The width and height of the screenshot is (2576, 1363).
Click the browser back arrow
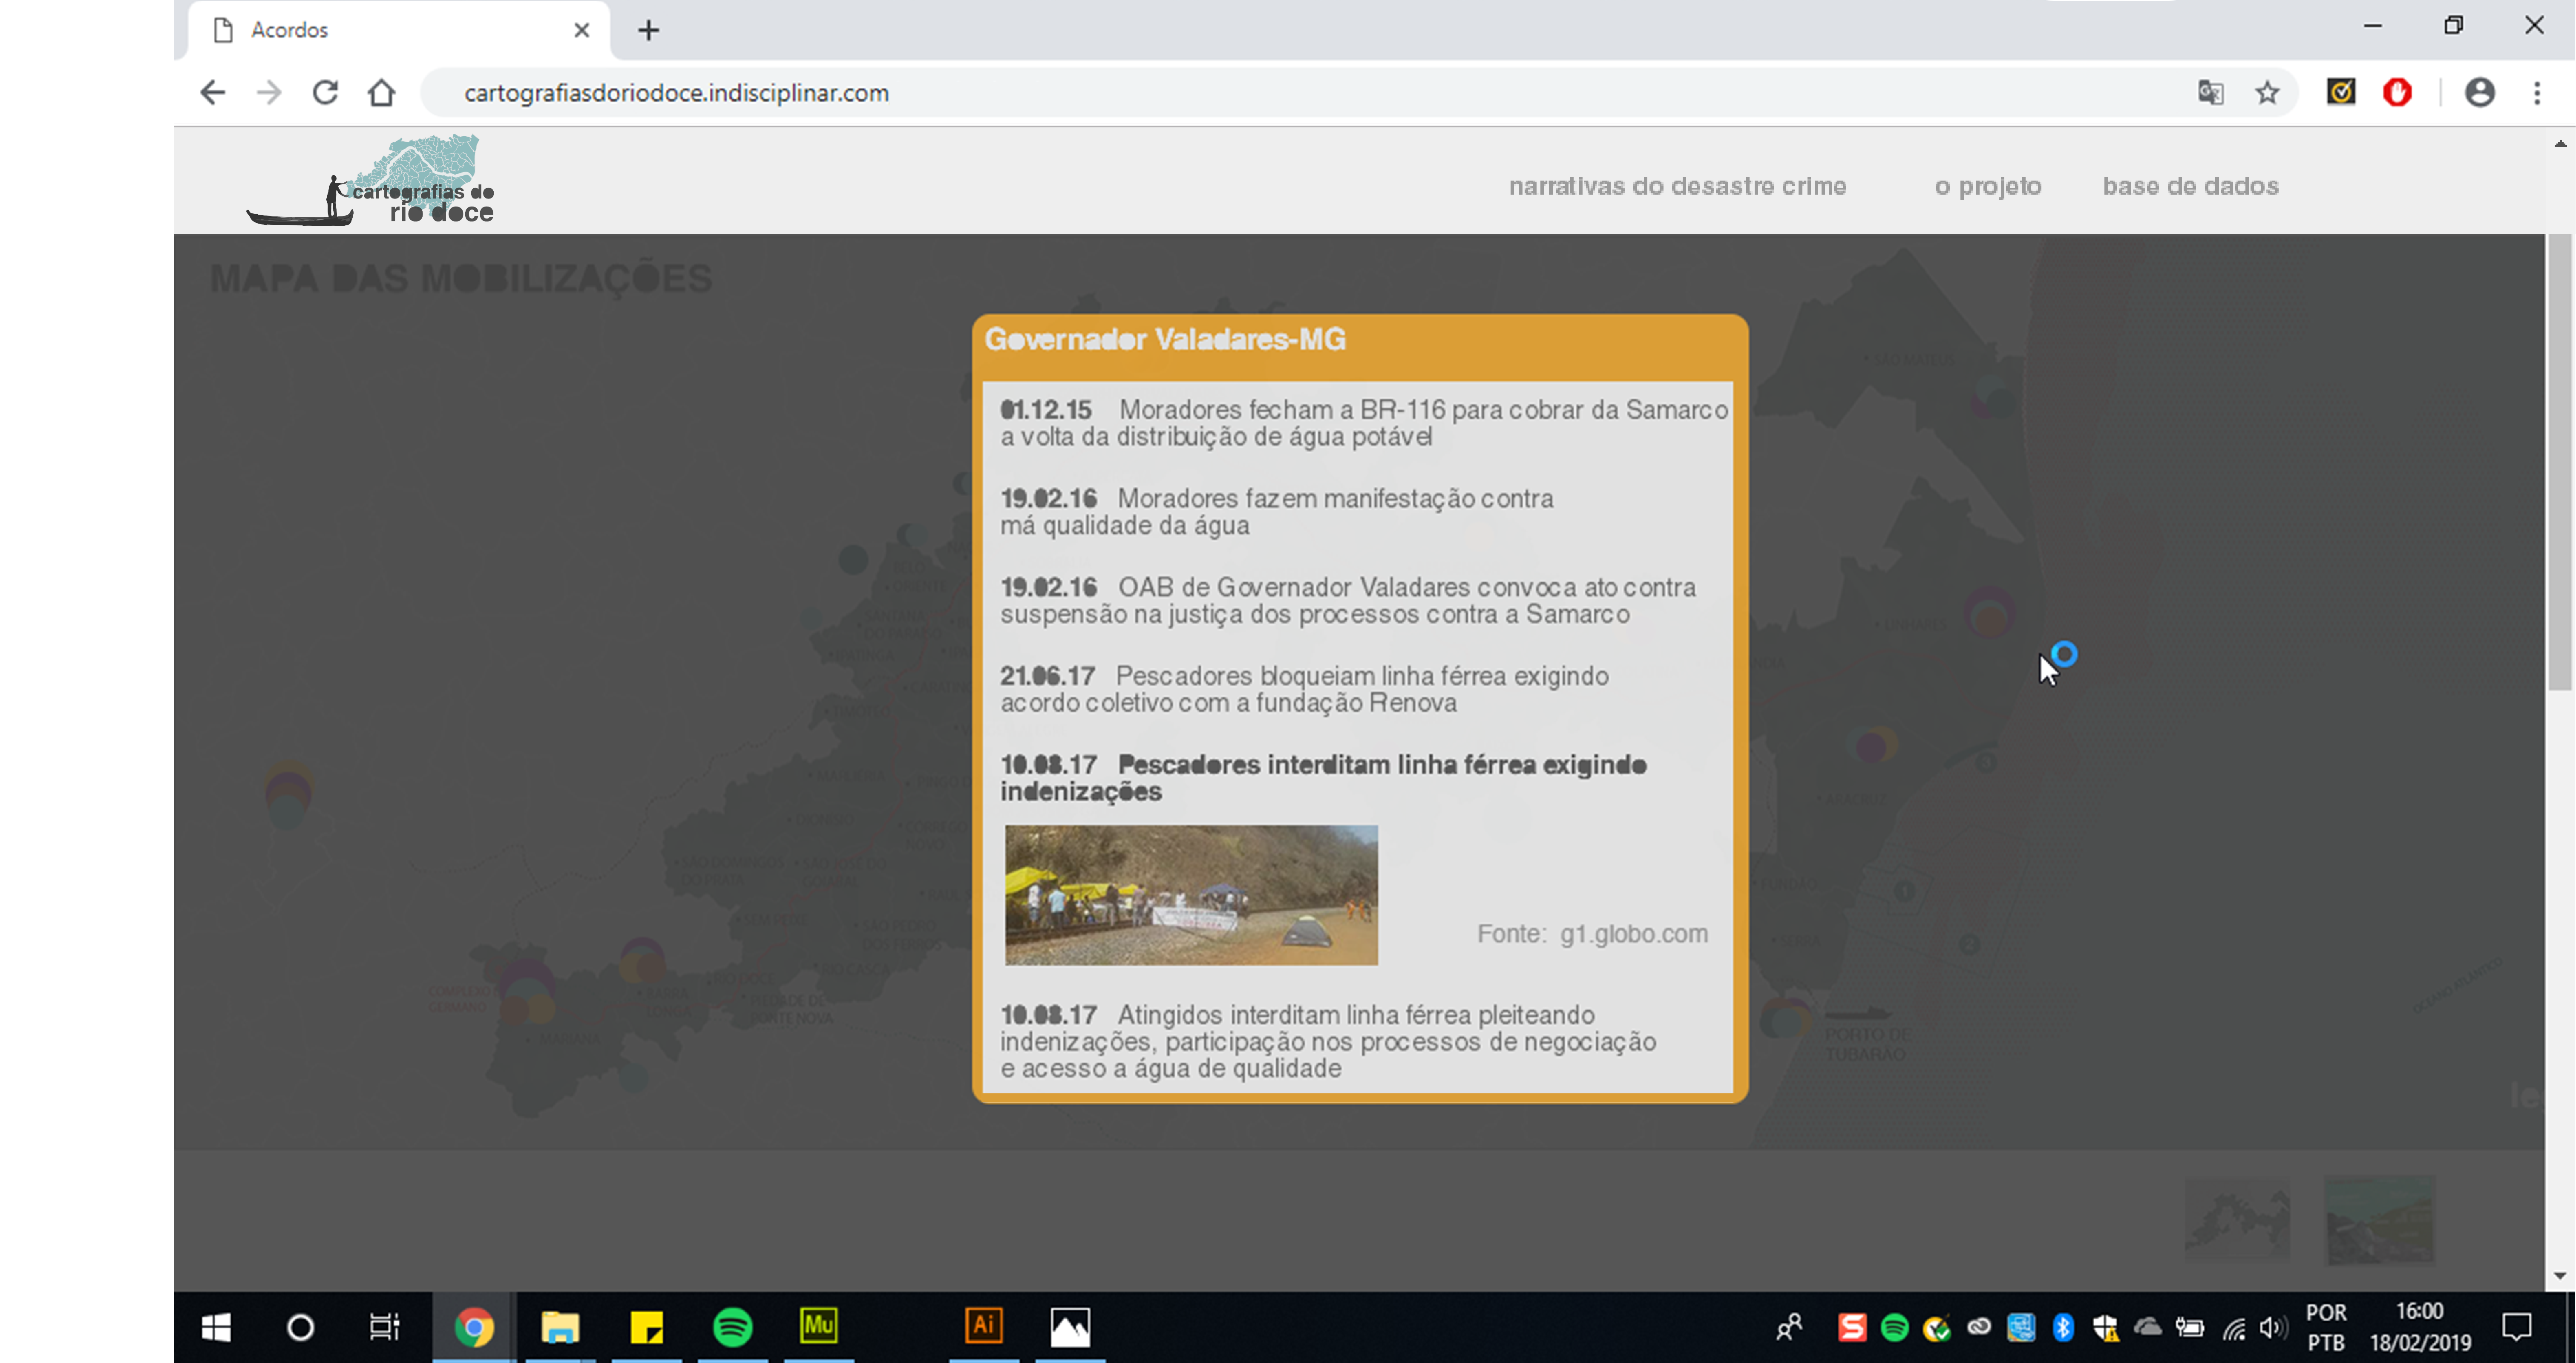(x=212, y=93)
